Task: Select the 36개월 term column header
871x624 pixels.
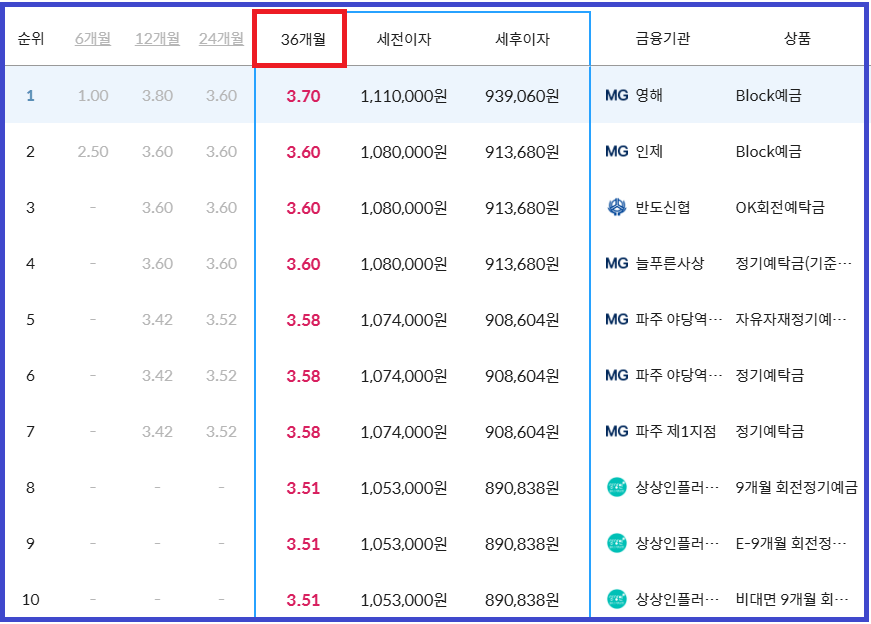Action: 303,39
